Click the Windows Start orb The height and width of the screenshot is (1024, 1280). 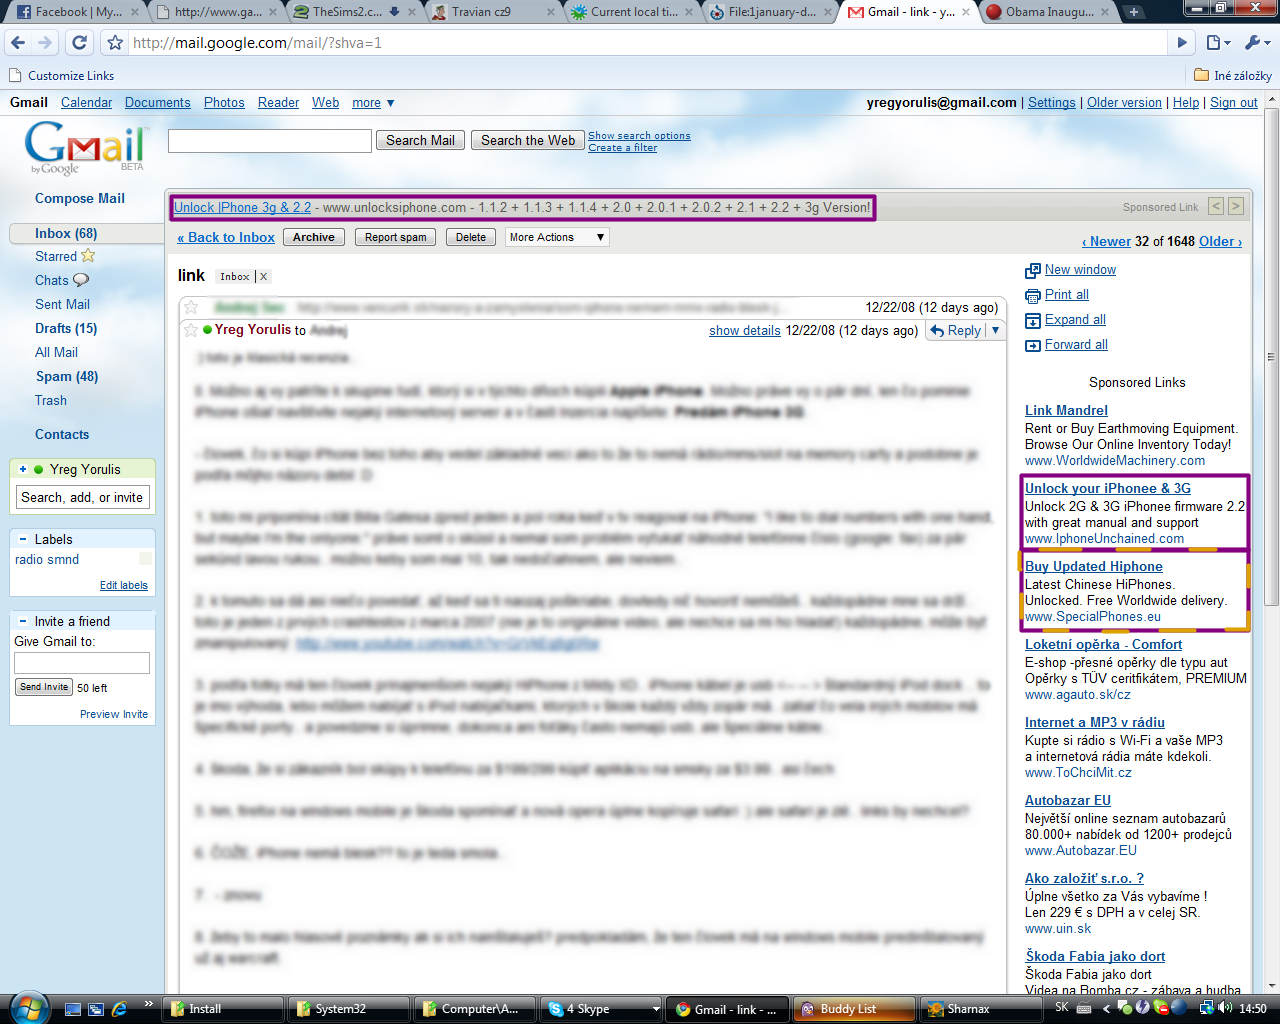(27, 1008)
